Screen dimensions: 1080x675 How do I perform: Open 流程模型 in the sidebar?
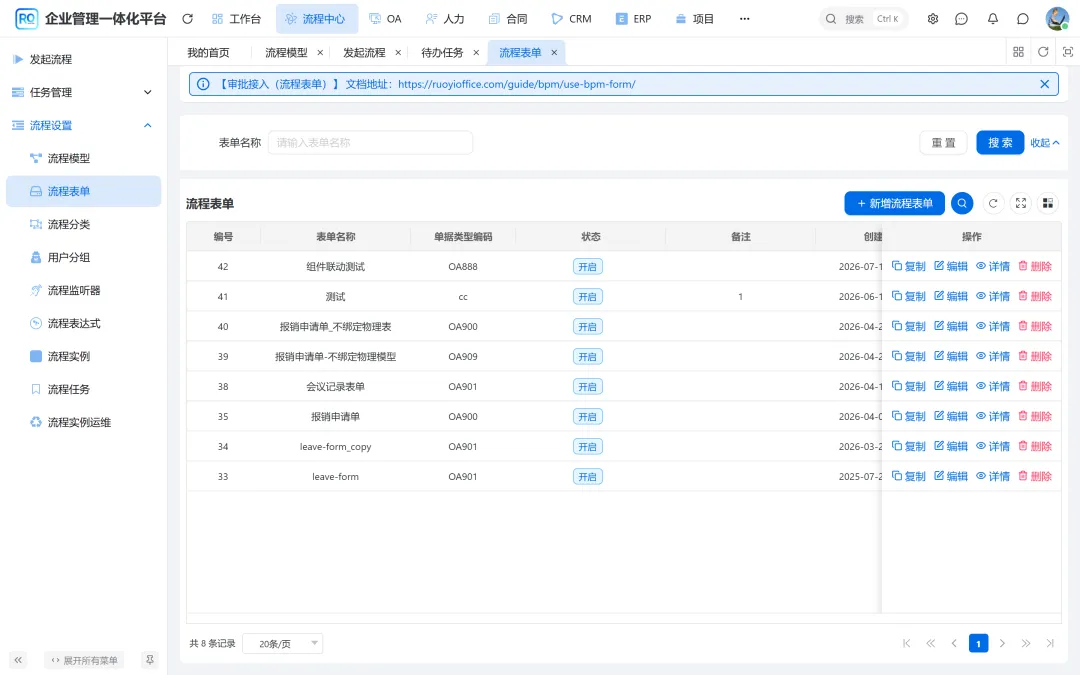(x=83, y=158)
